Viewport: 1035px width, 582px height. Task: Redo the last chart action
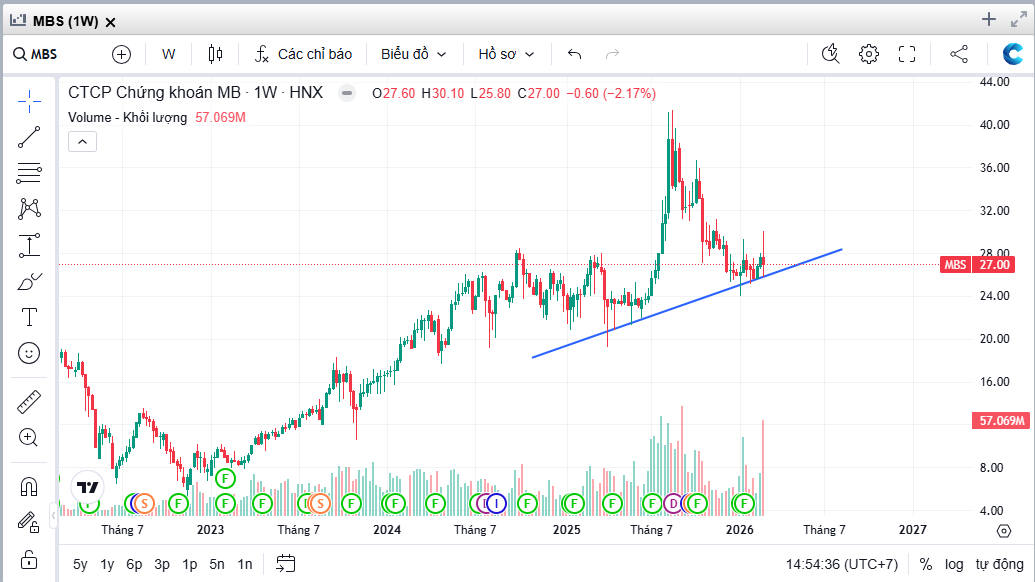[x=613, y=54]
